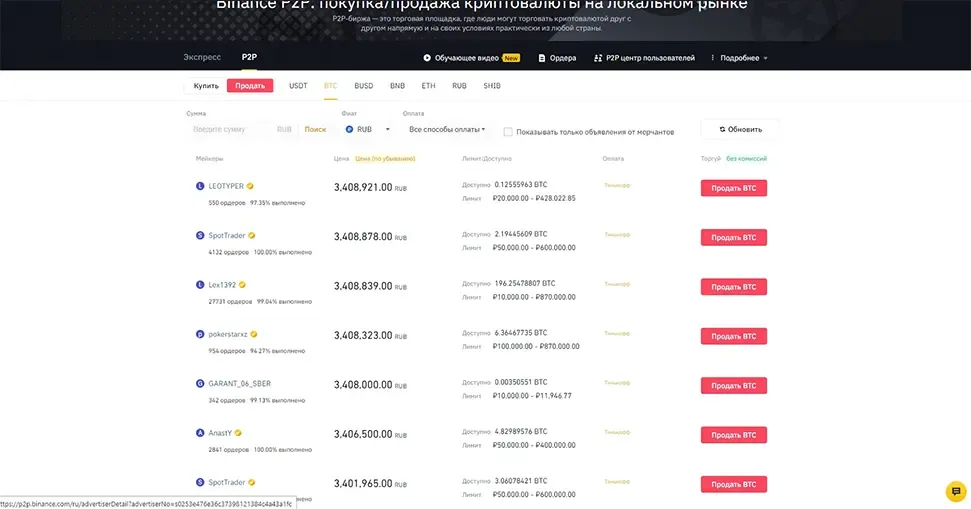
Task: Click Продать BTC at price 3,408,878.00
Action: pyautogui.click(x=734, y=238)
